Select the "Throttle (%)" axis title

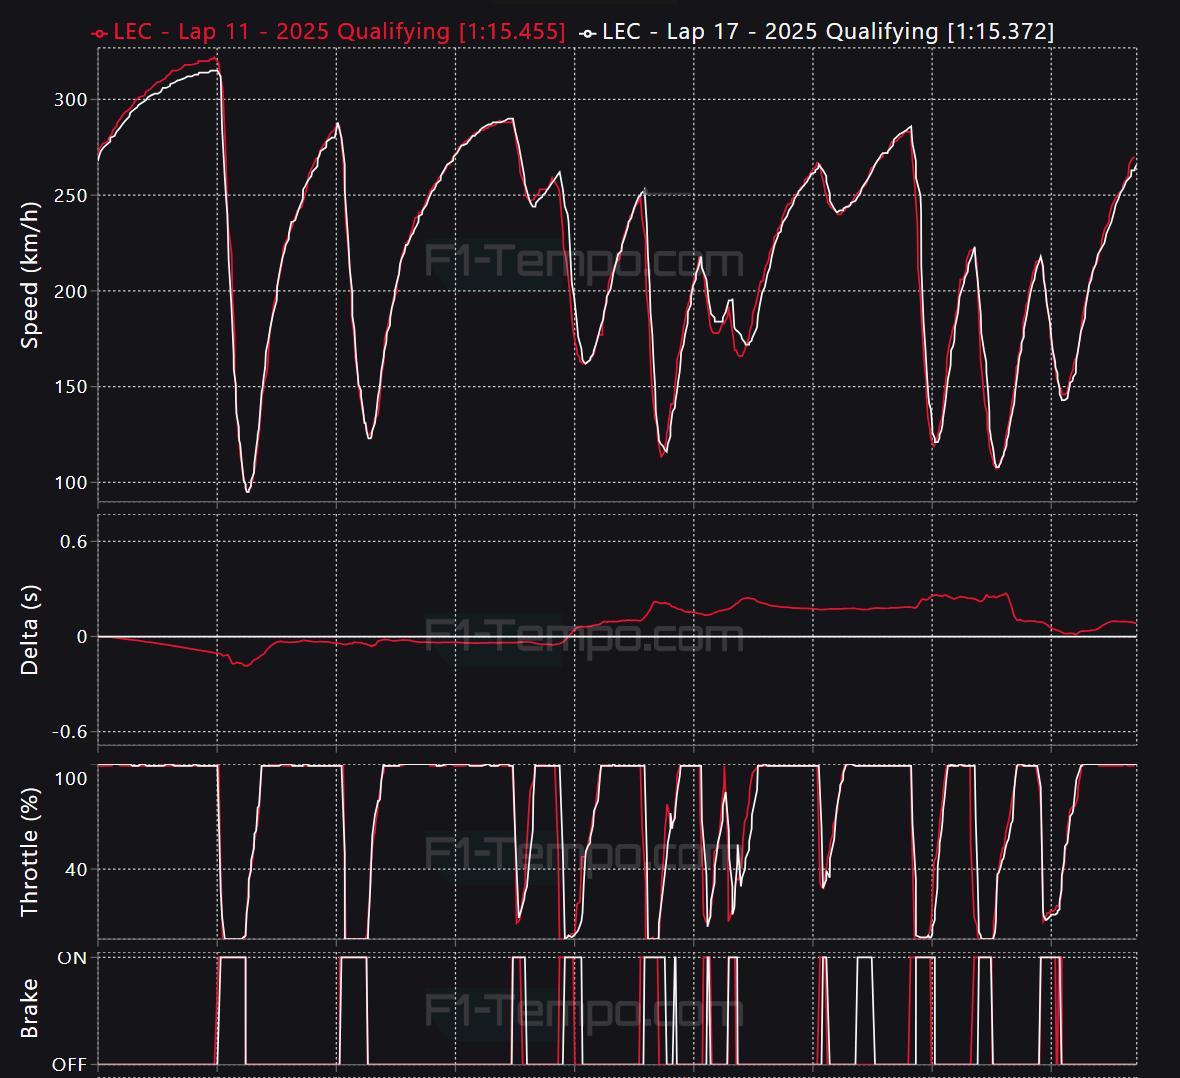coord(29,852)
